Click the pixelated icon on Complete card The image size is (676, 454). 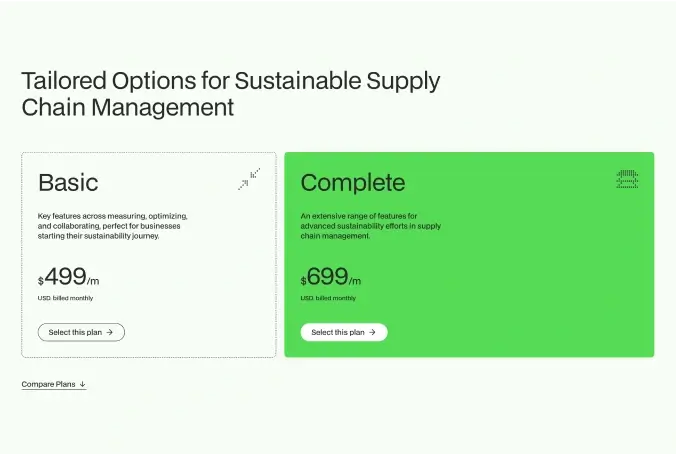click(627, 179)
